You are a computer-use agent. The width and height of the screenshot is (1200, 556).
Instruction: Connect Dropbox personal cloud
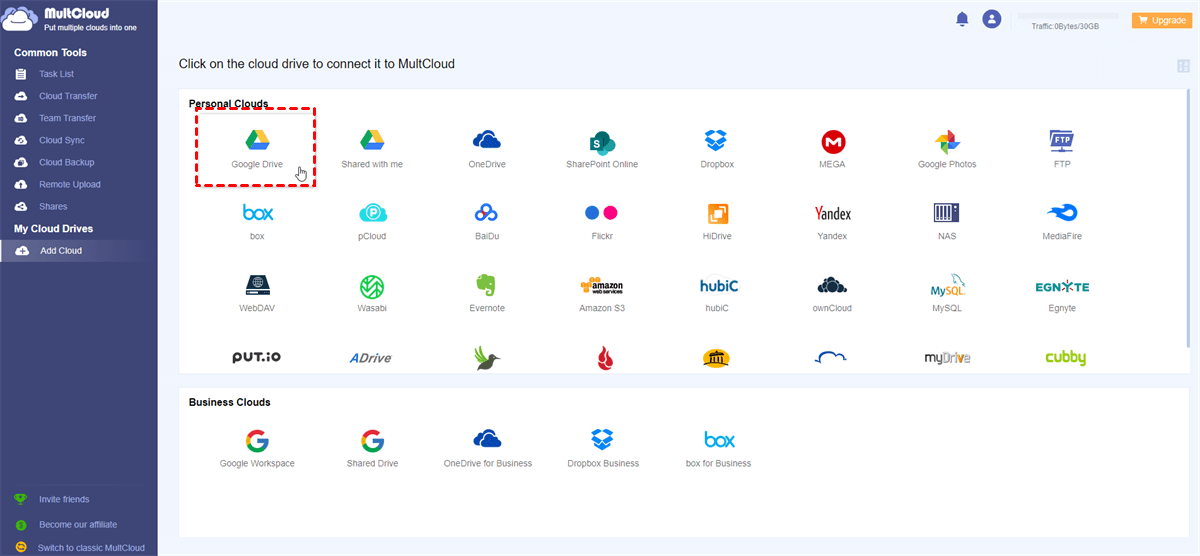pyautogui.click(x=717, y=148)
